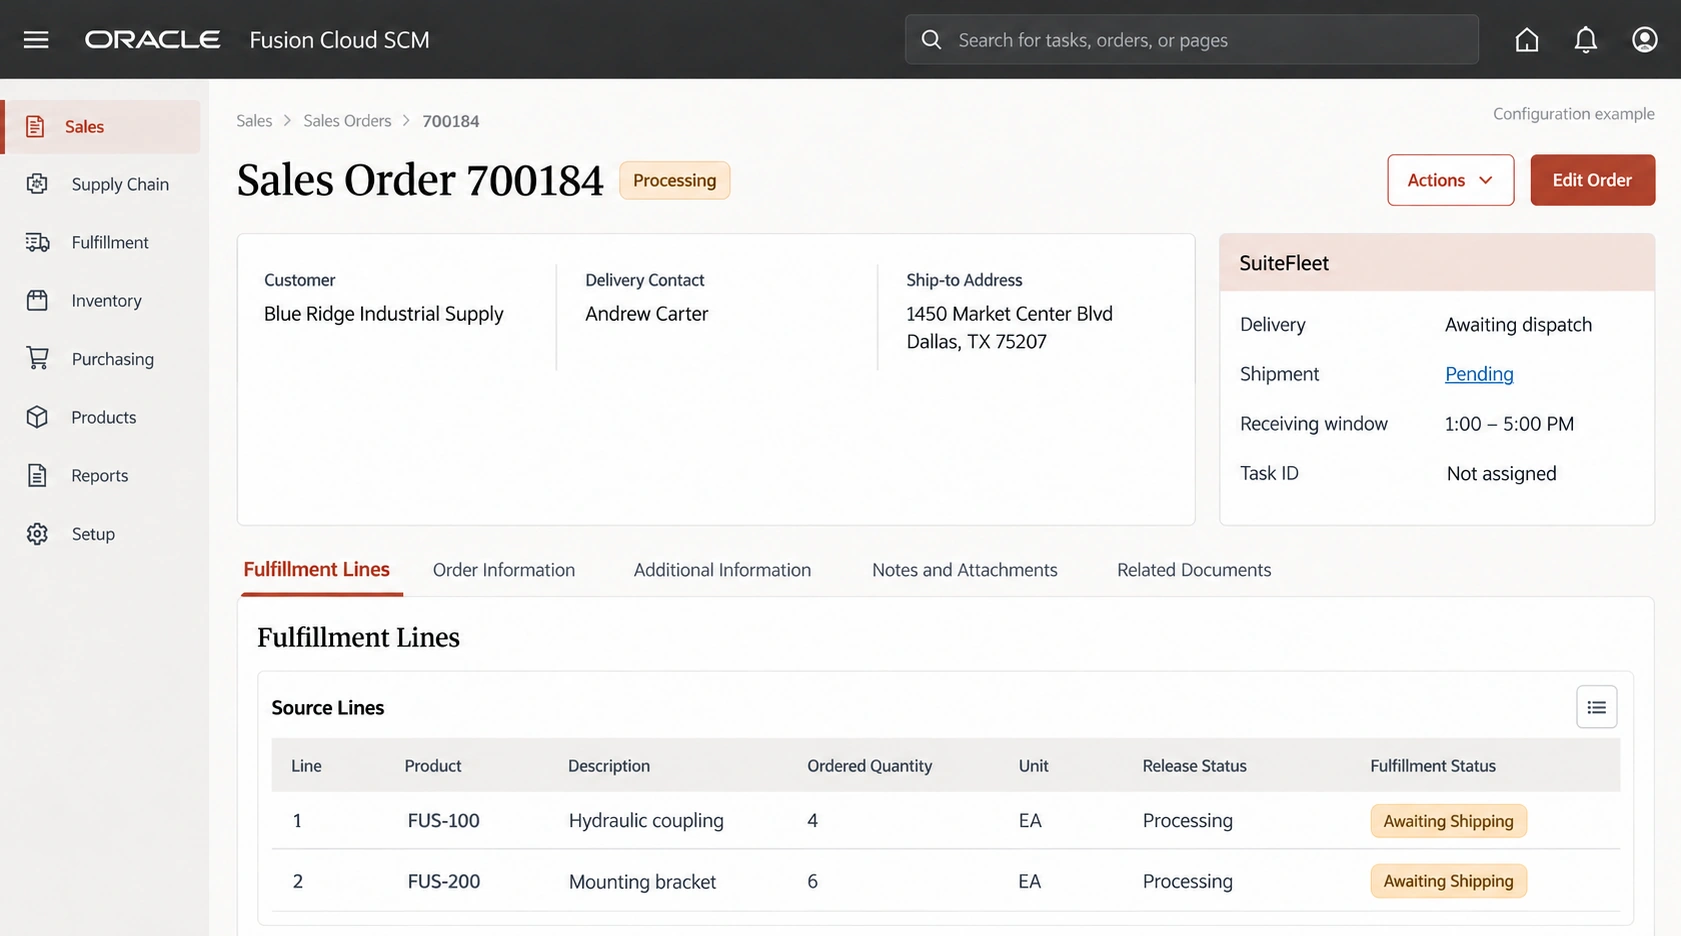This screenshot has width=1681, height=936.
Task: Go to home via house icon
Action: pyautogui.click(x=1527, y=40)
